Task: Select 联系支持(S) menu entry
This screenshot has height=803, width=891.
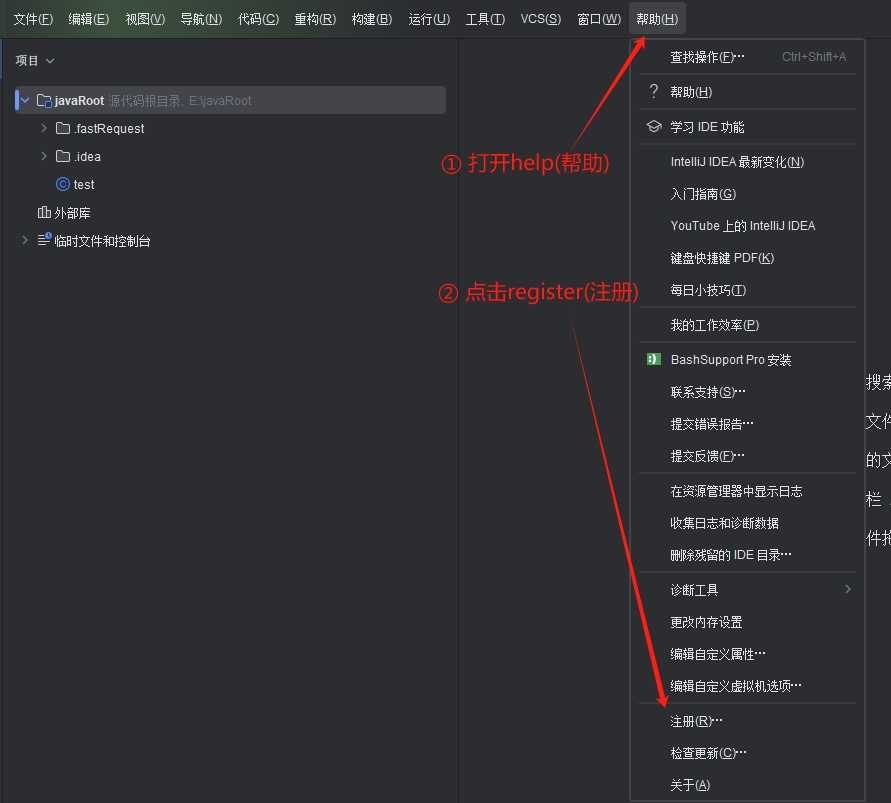Action: (747, 392)
